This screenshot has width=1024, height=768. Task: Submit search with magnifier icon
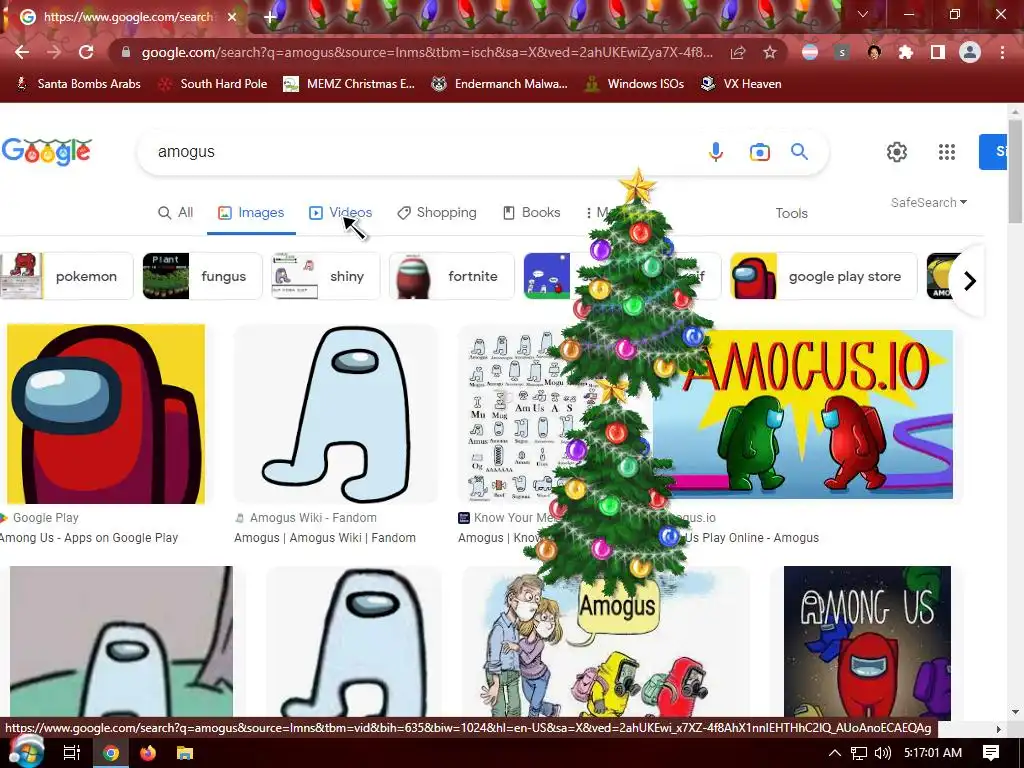[799, 152]
